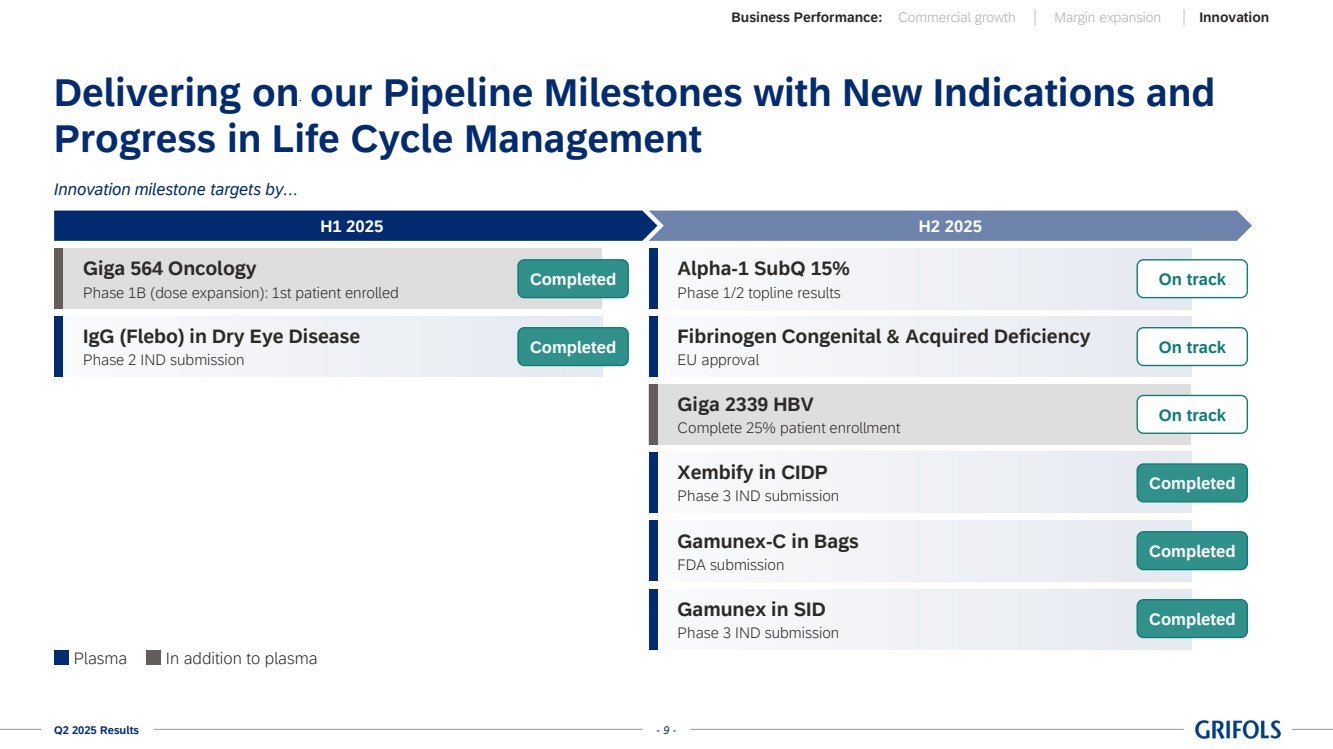
Task: Click the Gamunex-C in Bags milestone title
Action: click(x=767, y=541)
